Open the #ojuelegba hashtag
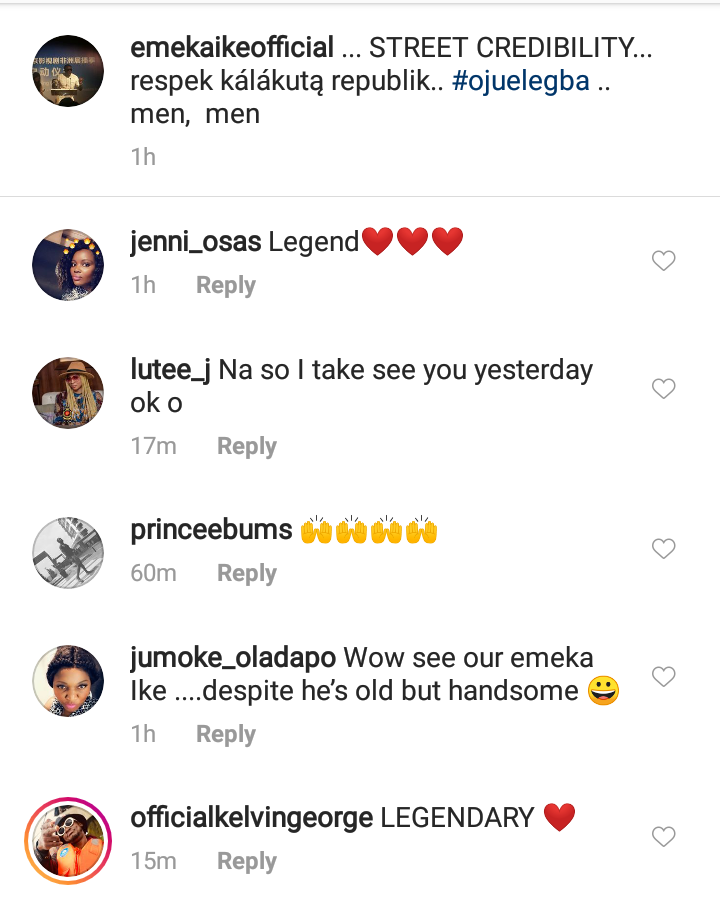The height and width of the screenshot is (909, 720). point(520,82)
